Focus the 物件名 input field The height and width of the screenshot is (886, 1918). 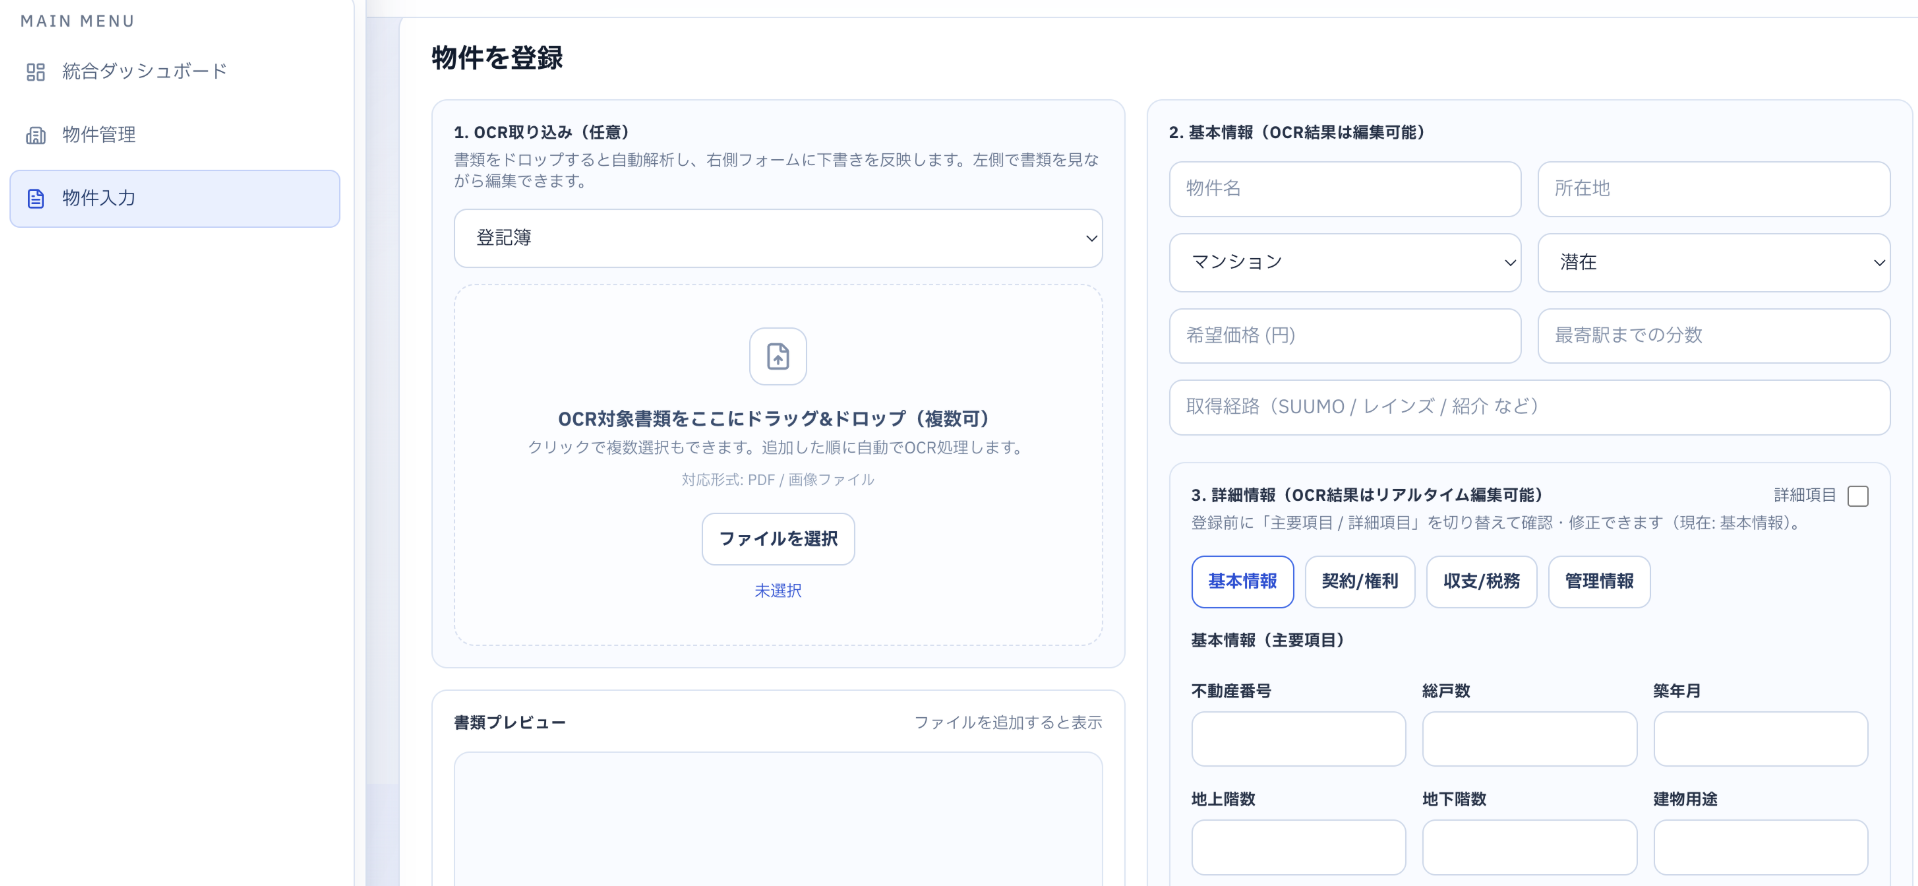pyautogui.click(x=1345, y=189)
